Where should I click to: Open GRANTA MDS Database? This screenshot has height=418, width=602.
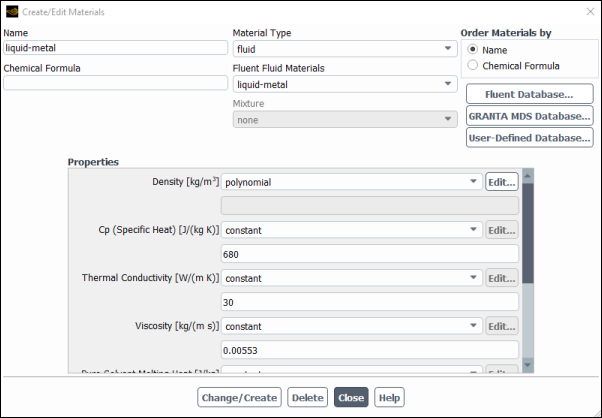[529, 116]
